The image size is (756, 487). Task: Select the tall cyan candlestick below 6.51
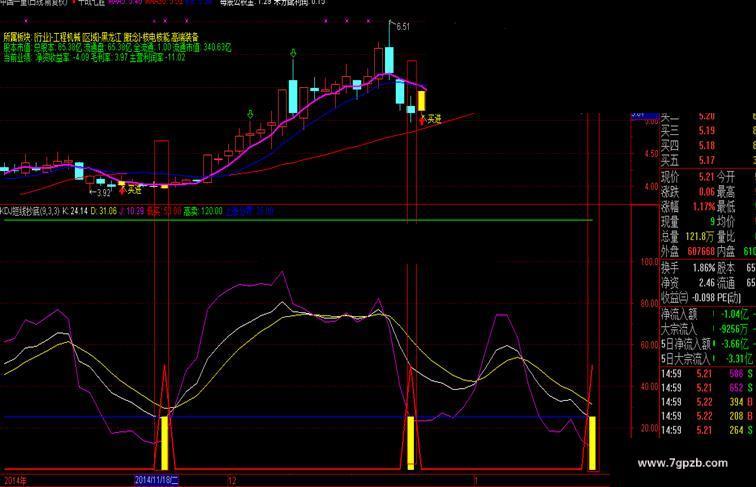coord(389,59)
